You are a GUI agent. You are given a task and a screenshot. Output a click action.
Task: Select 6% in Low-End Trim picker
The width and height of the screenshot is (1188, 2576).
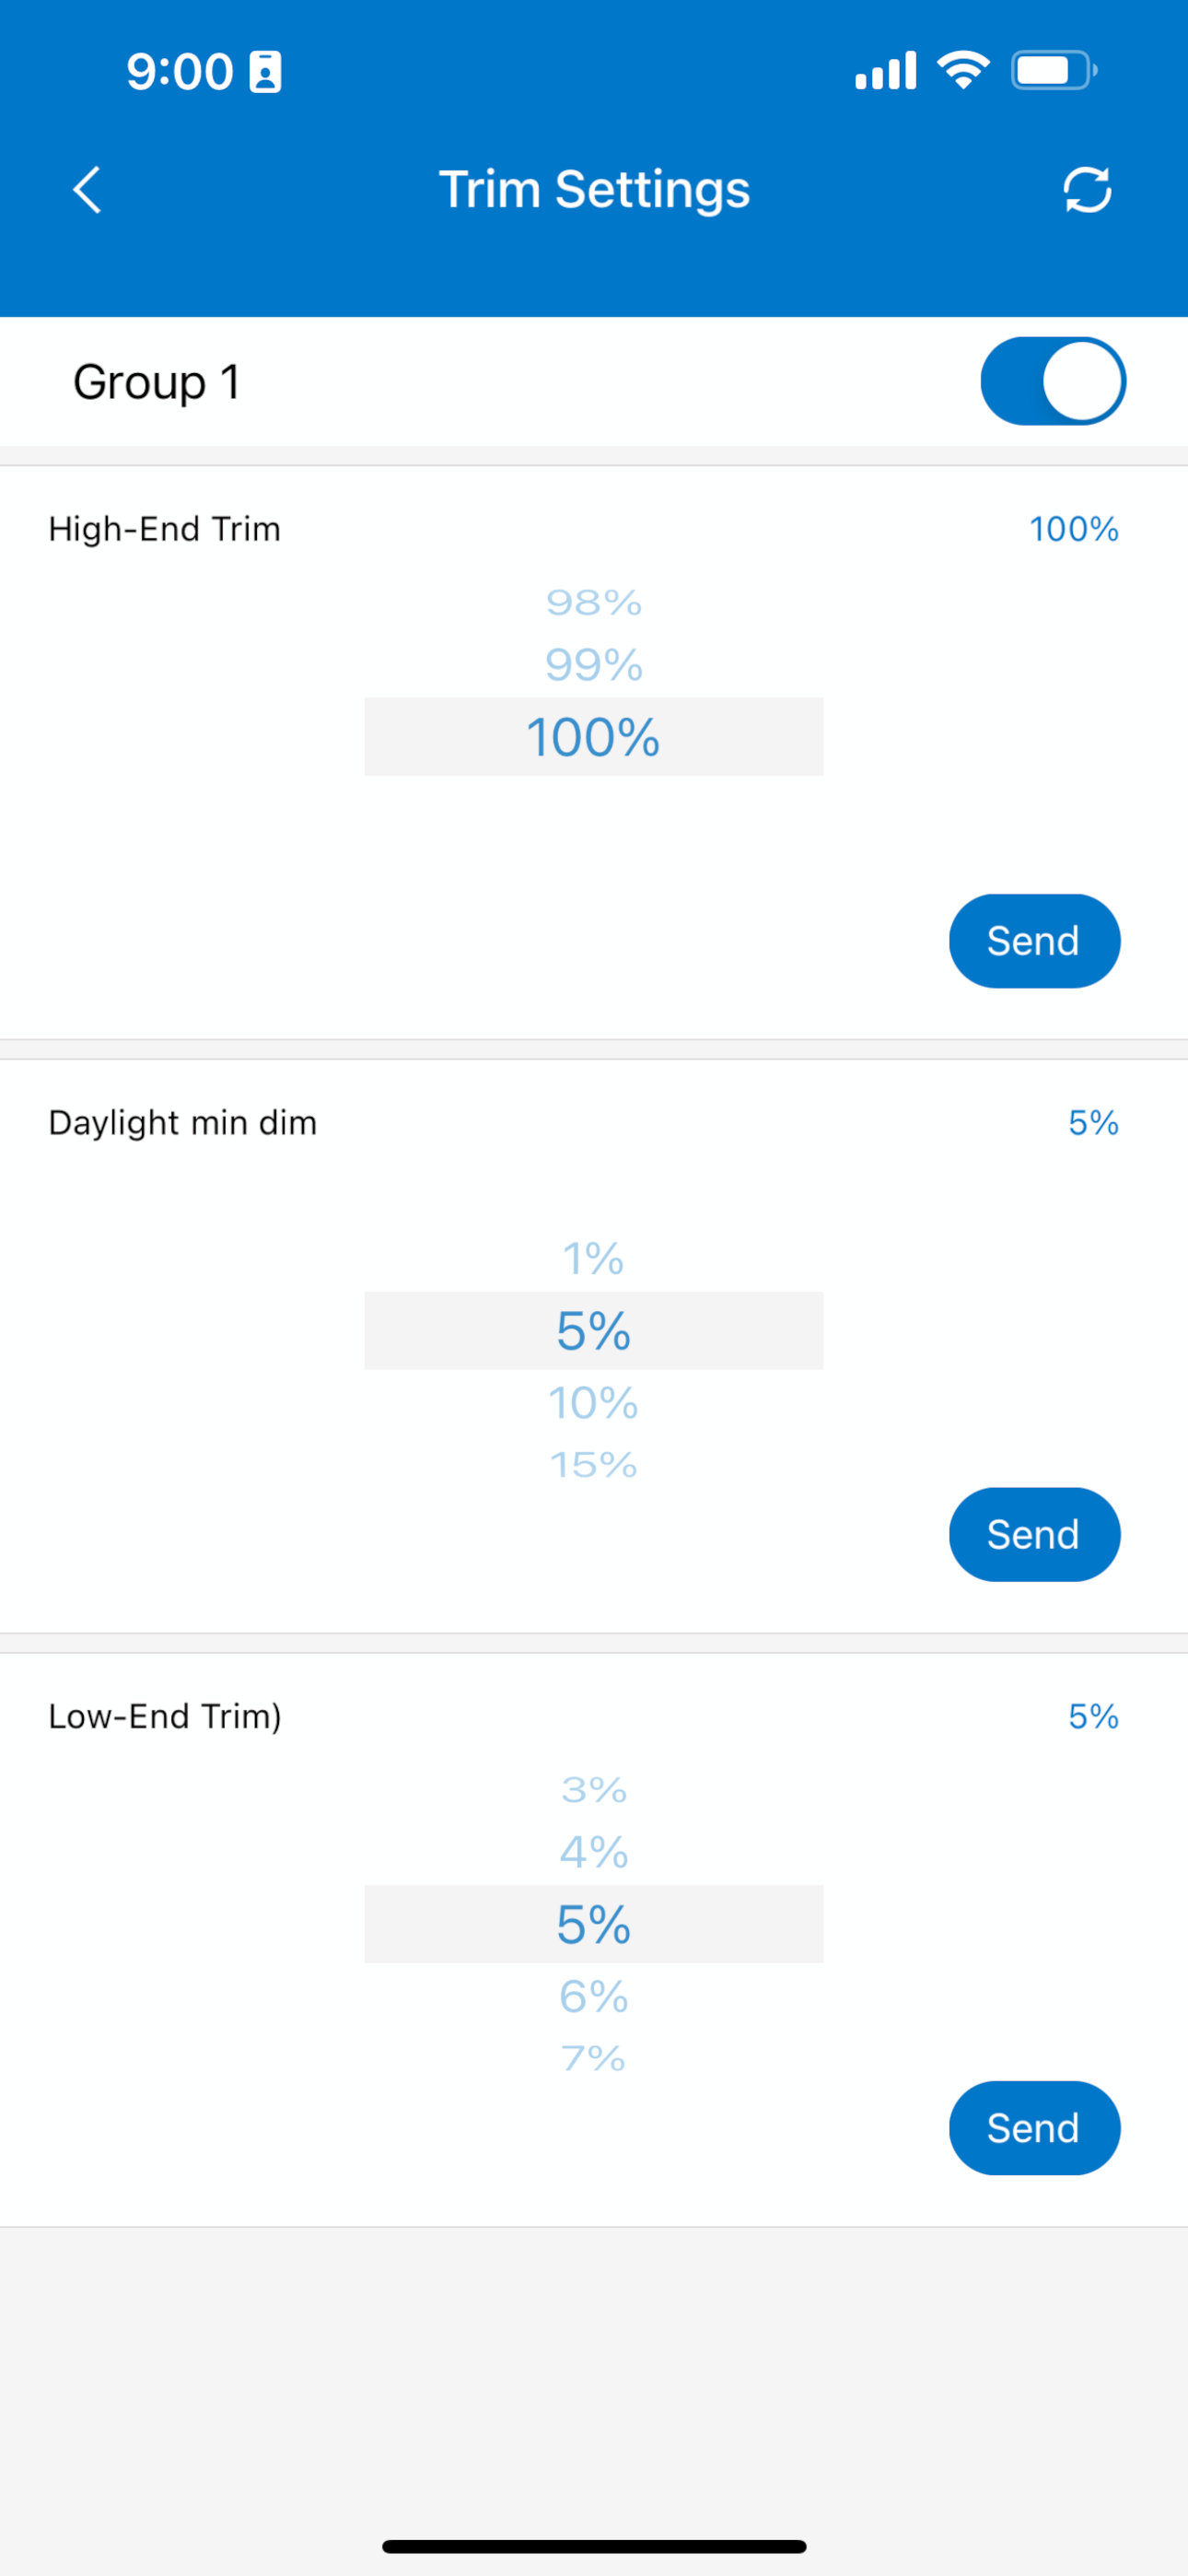(x=594, y=1997)
